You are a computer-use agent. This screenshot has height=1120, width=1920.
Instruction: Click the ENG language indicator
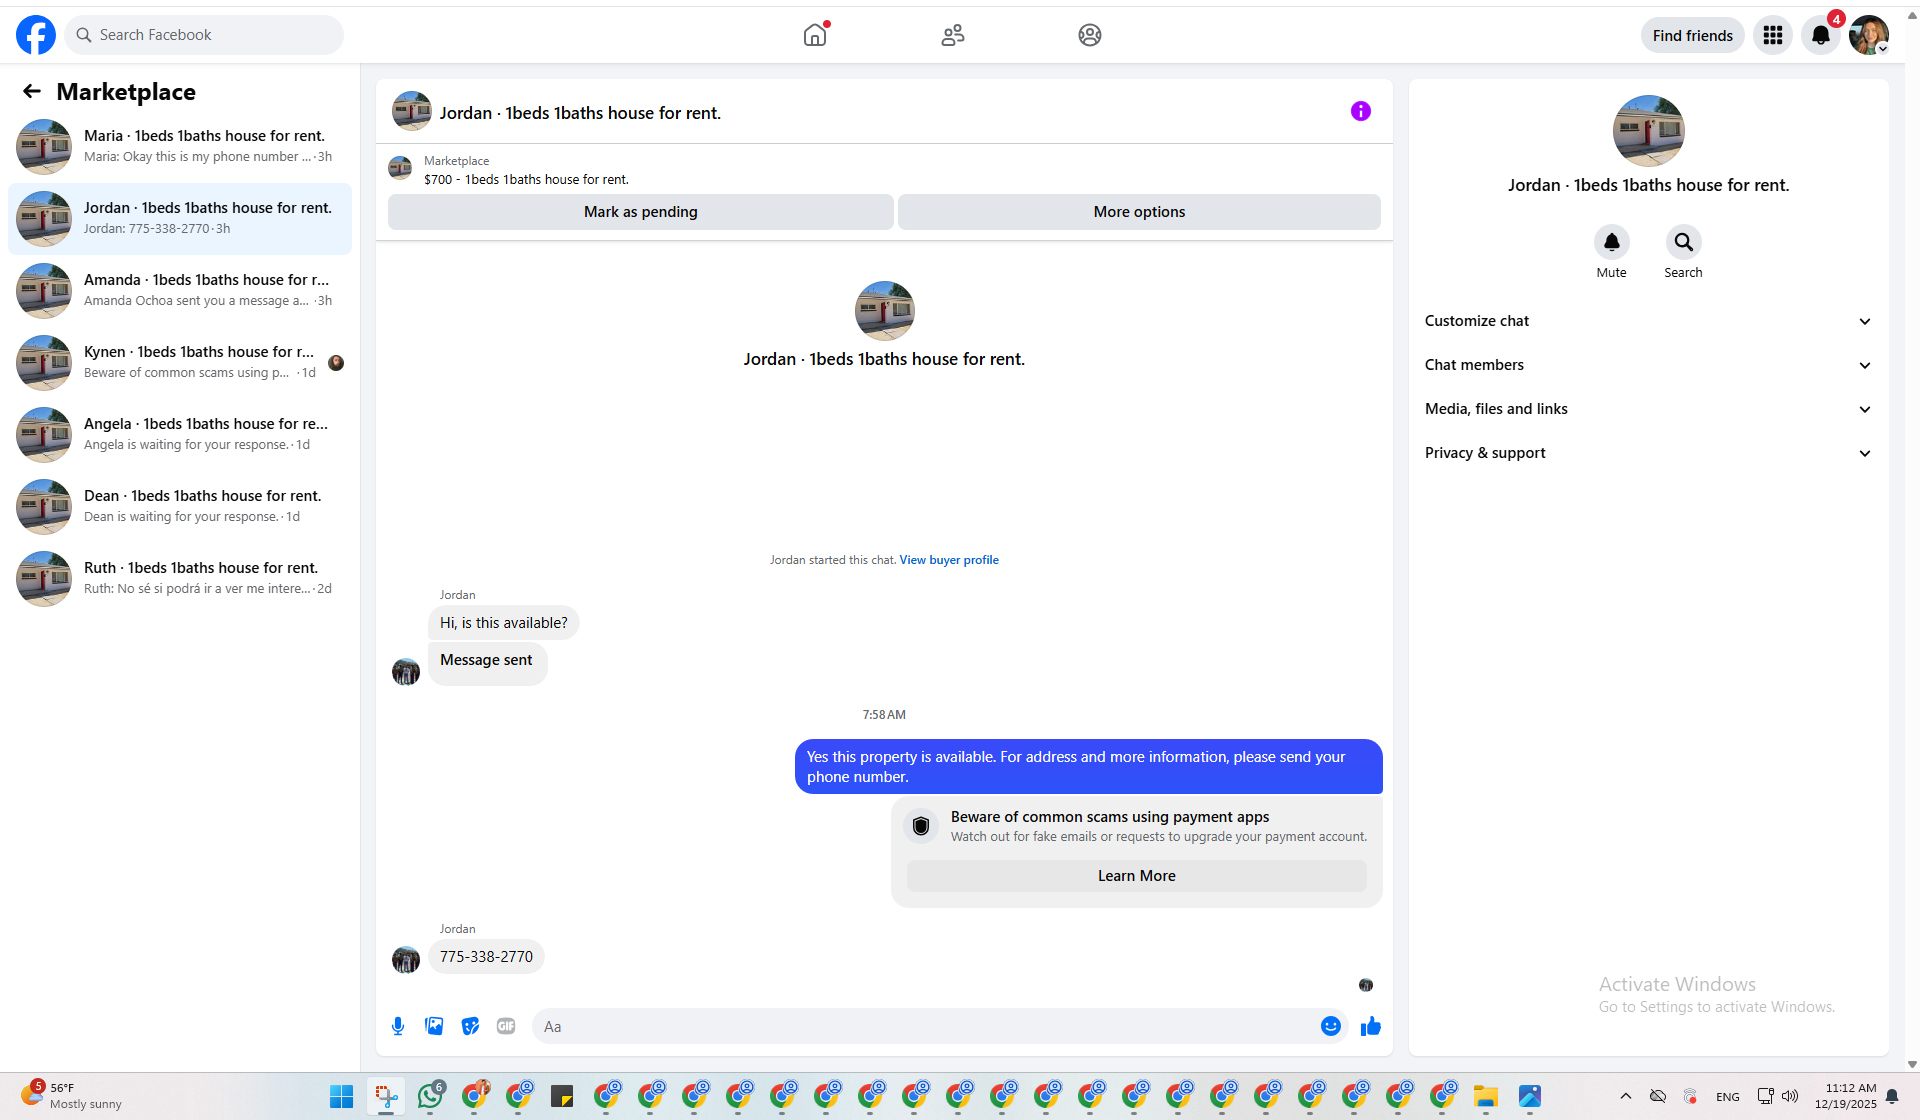click(1728, 1097)
